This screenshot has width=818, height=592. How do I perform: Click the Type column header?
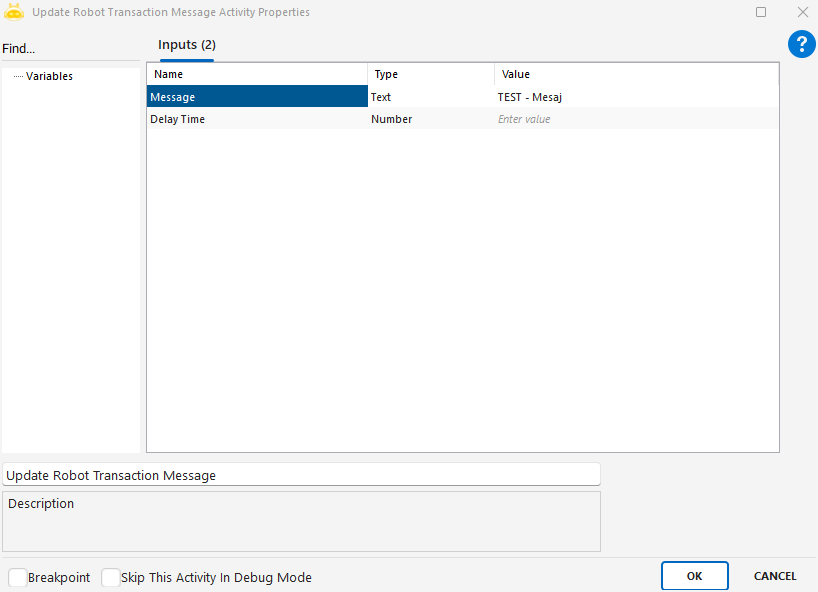[x=431, y=74]
